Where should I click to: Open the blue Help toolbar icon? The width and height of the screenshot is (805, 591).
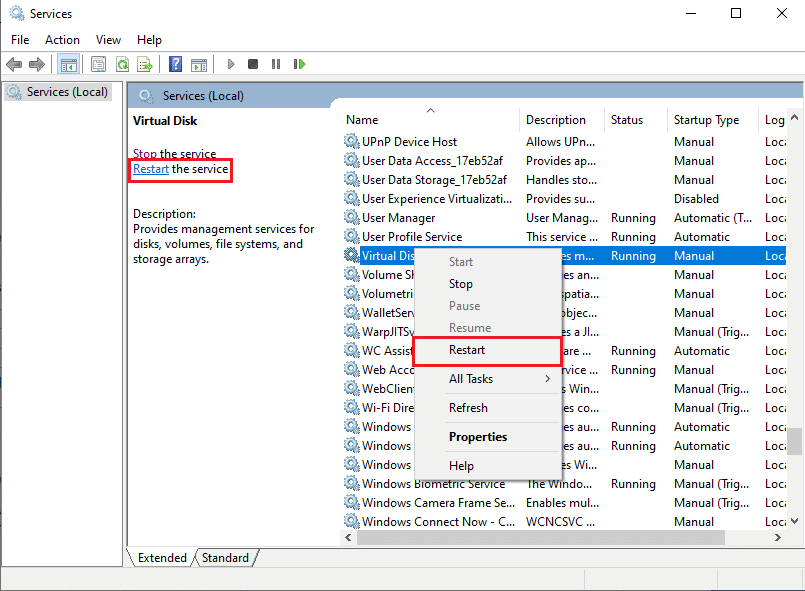pos(175,64)
